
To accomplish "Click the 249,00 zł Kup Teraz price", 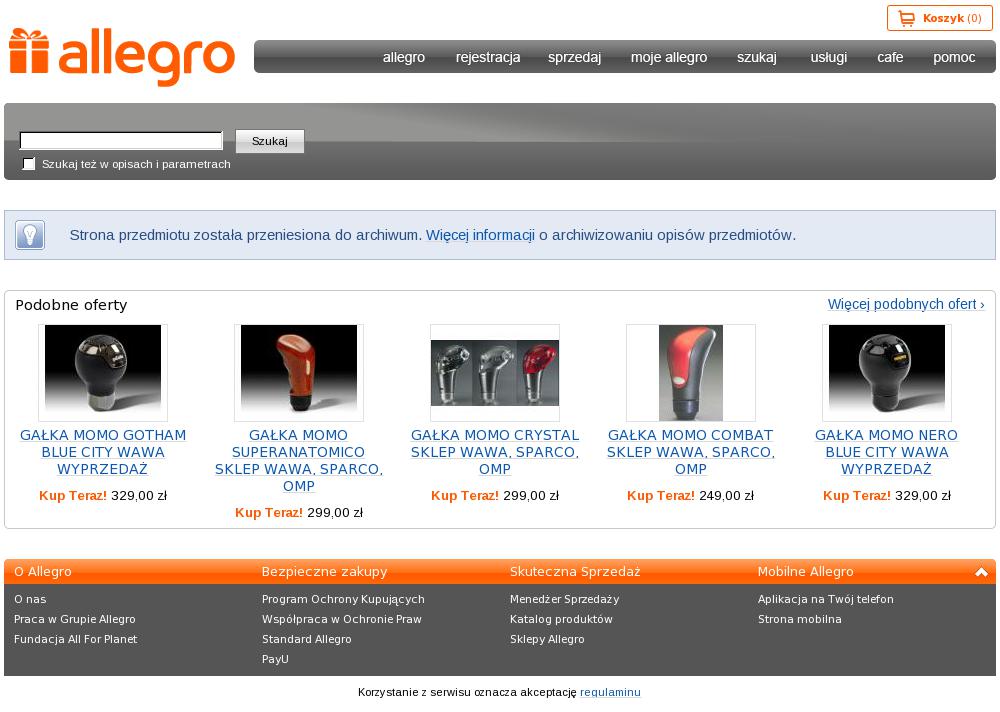I will (691, 496).
